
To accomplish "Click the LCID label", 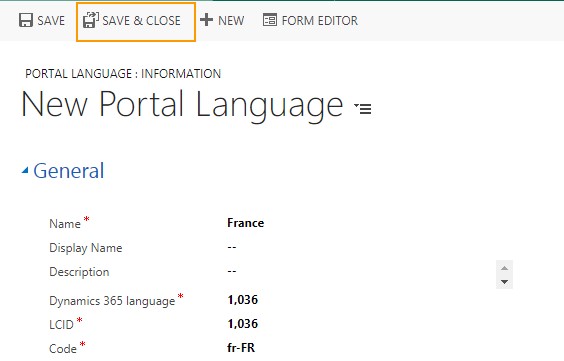I will pyautogui.click(x=61, y=325).
